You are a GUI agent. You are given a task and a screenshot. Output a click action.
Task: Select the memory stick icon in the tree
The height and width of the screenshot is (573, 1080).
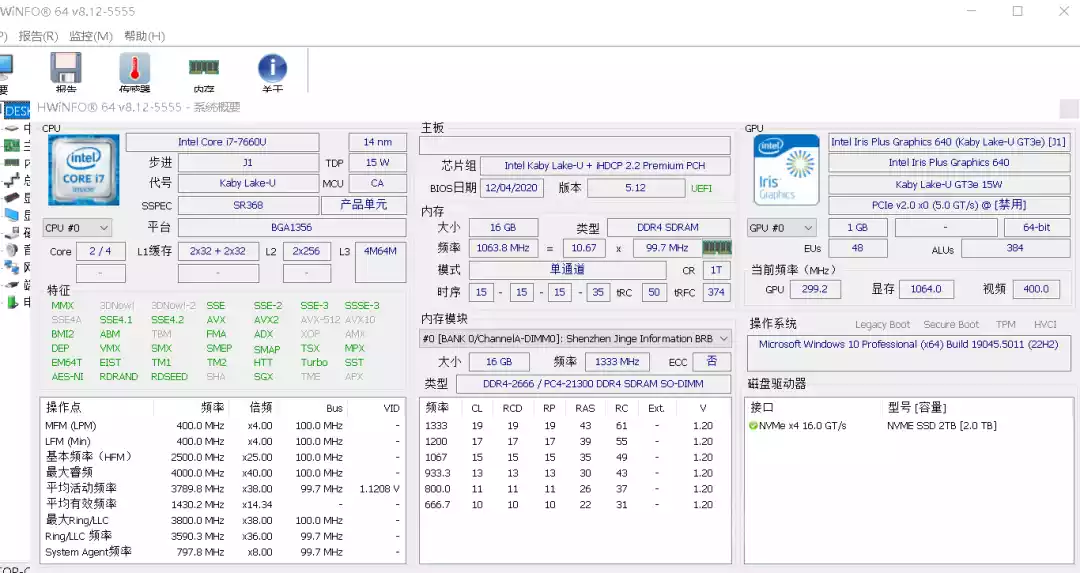tap(12, 163)
